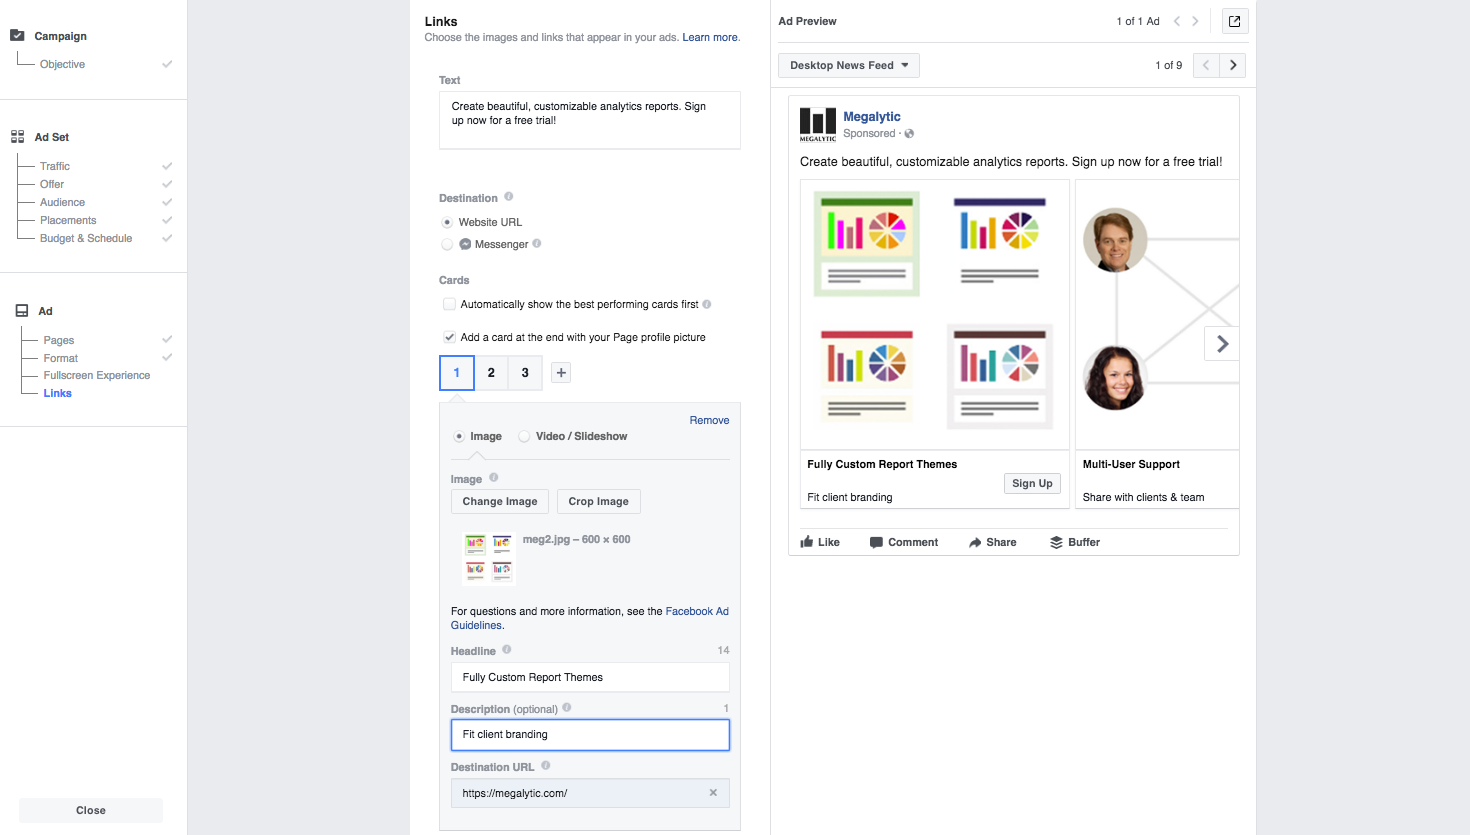Click the Change Image button

pos(500,501)
